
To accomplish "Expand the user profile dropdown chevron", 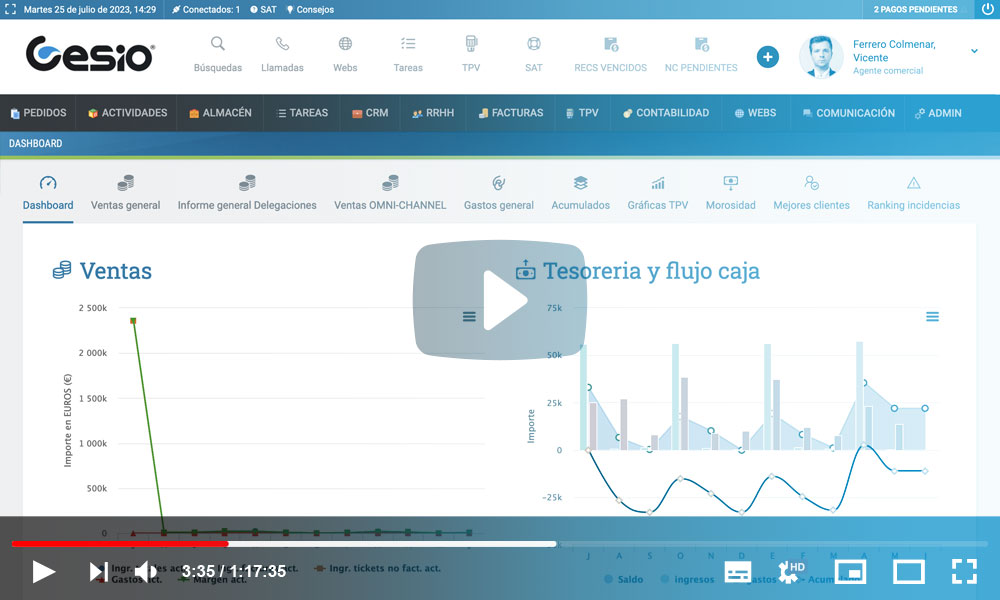I will pyautogui.click(x=974, y=51).
